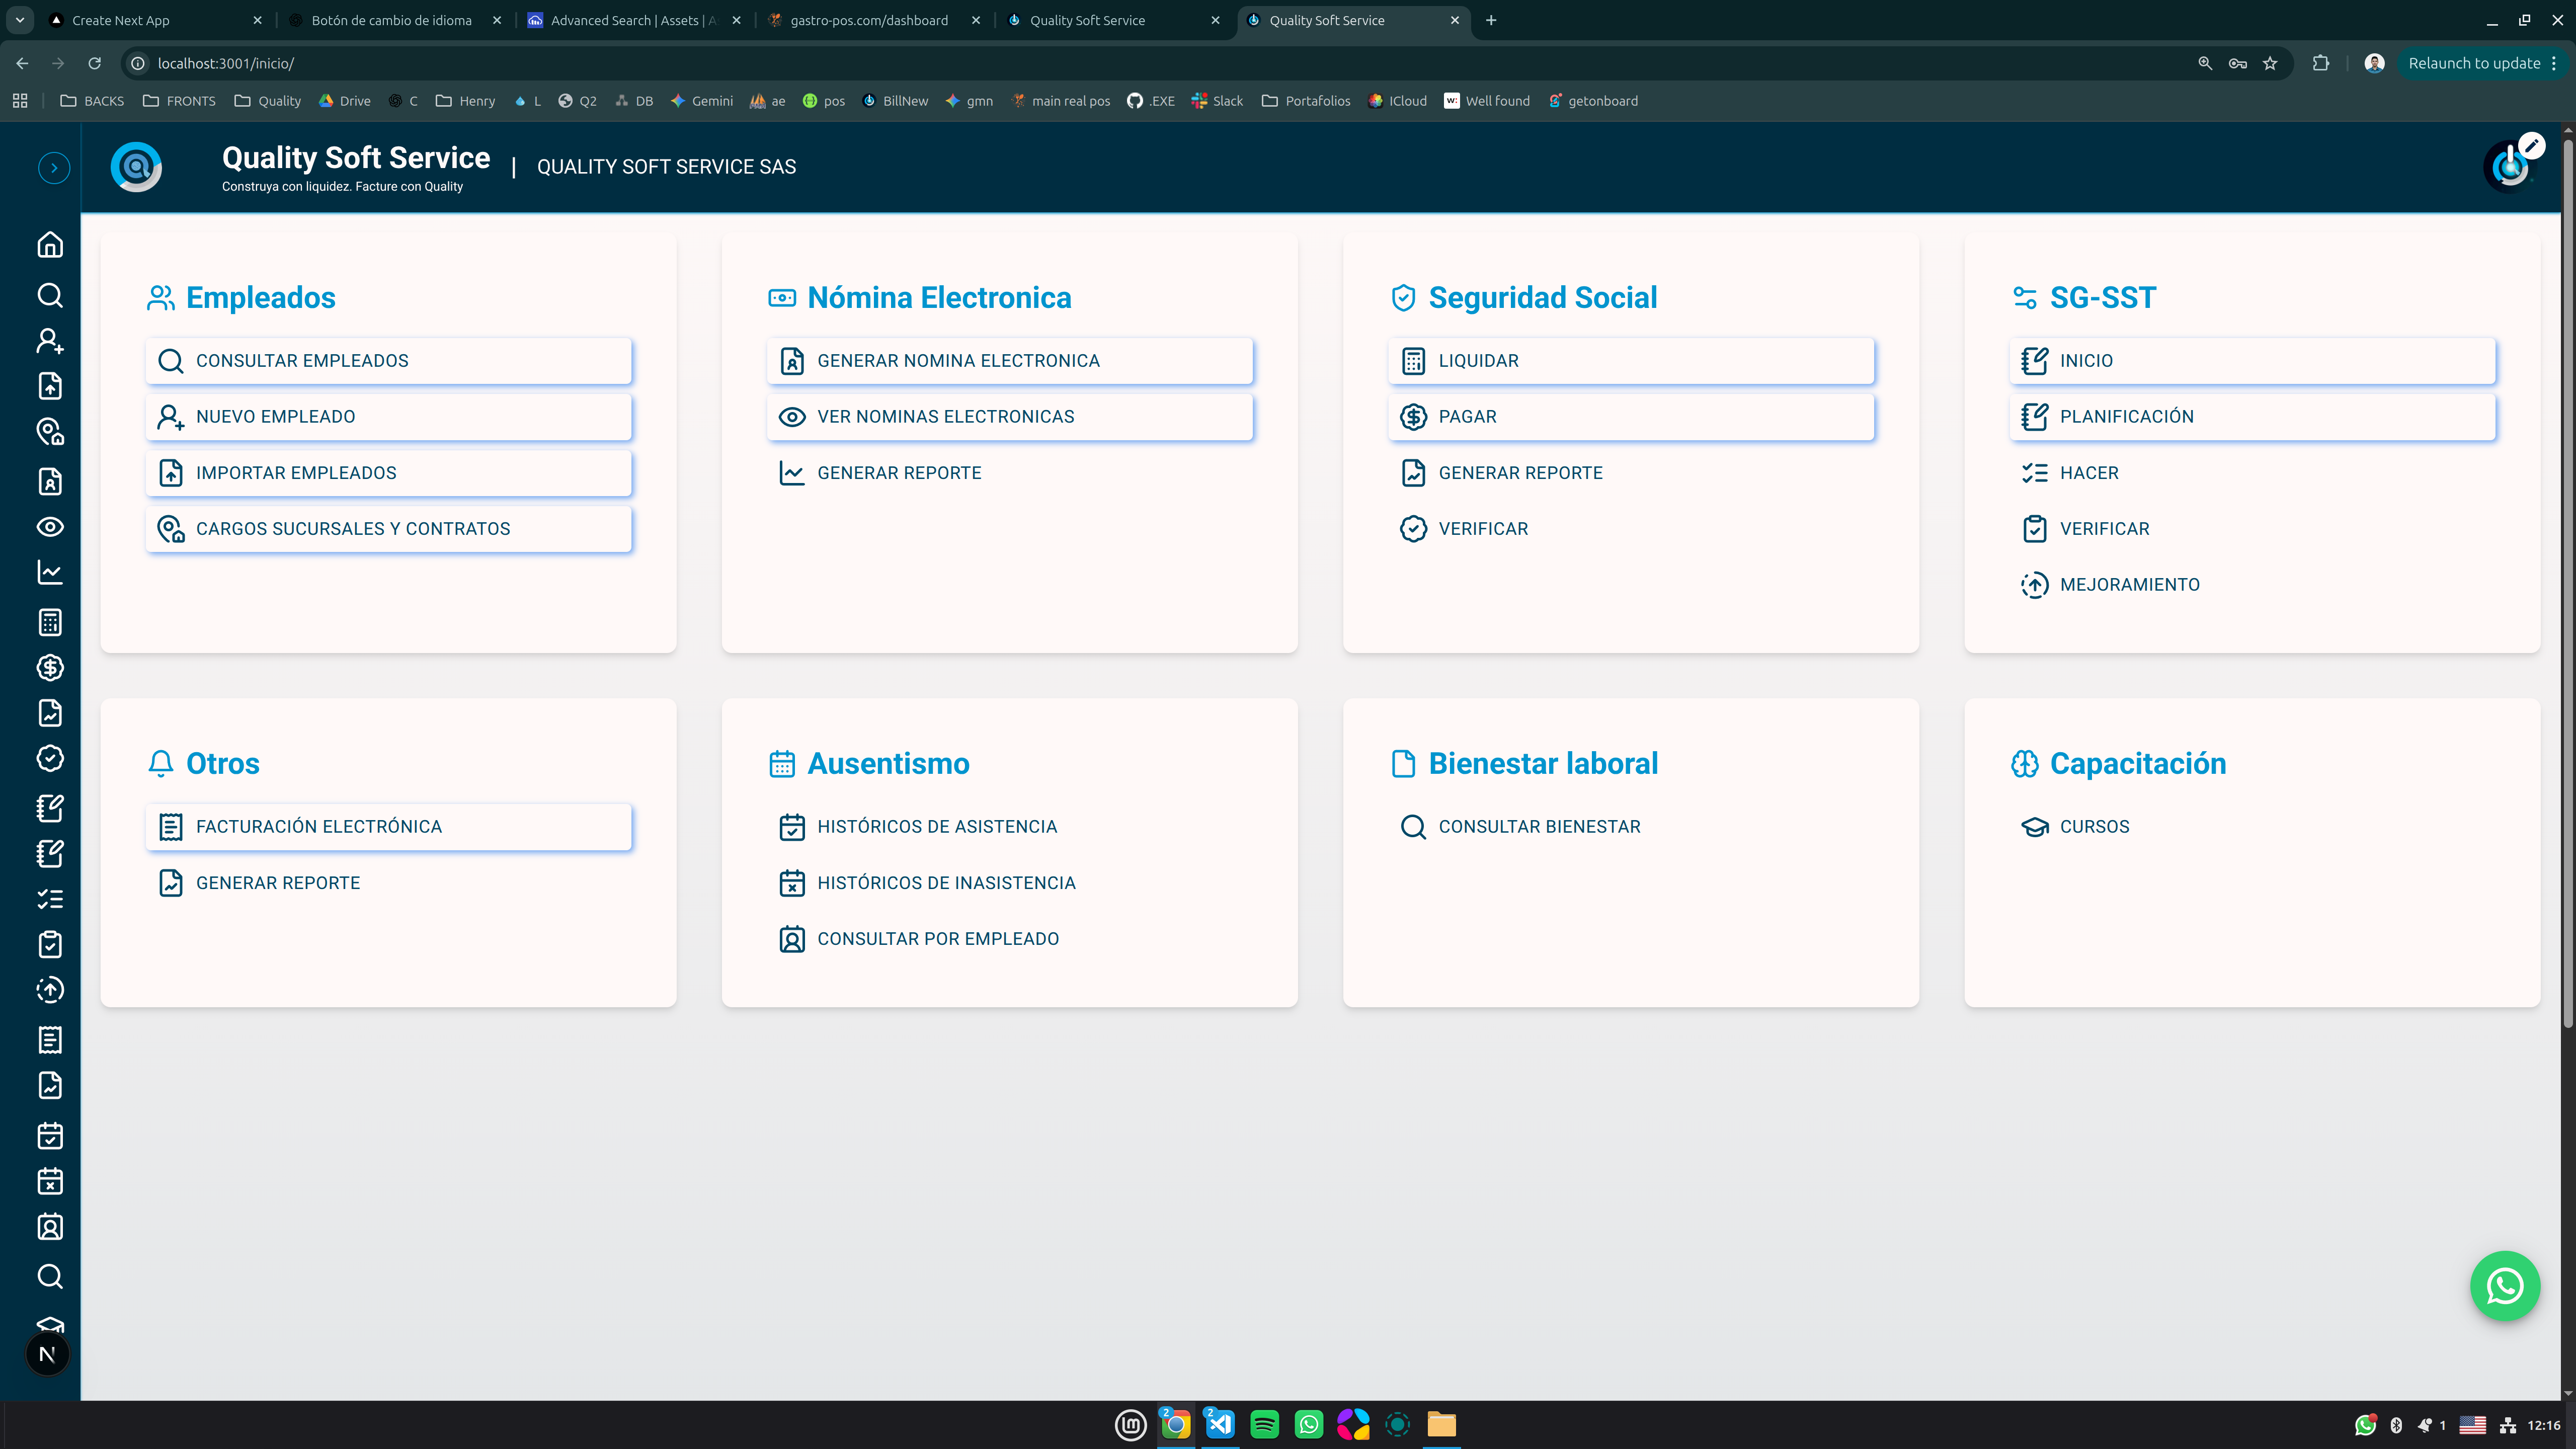Click sidebar circular arrow-up icon

[50, 990]
